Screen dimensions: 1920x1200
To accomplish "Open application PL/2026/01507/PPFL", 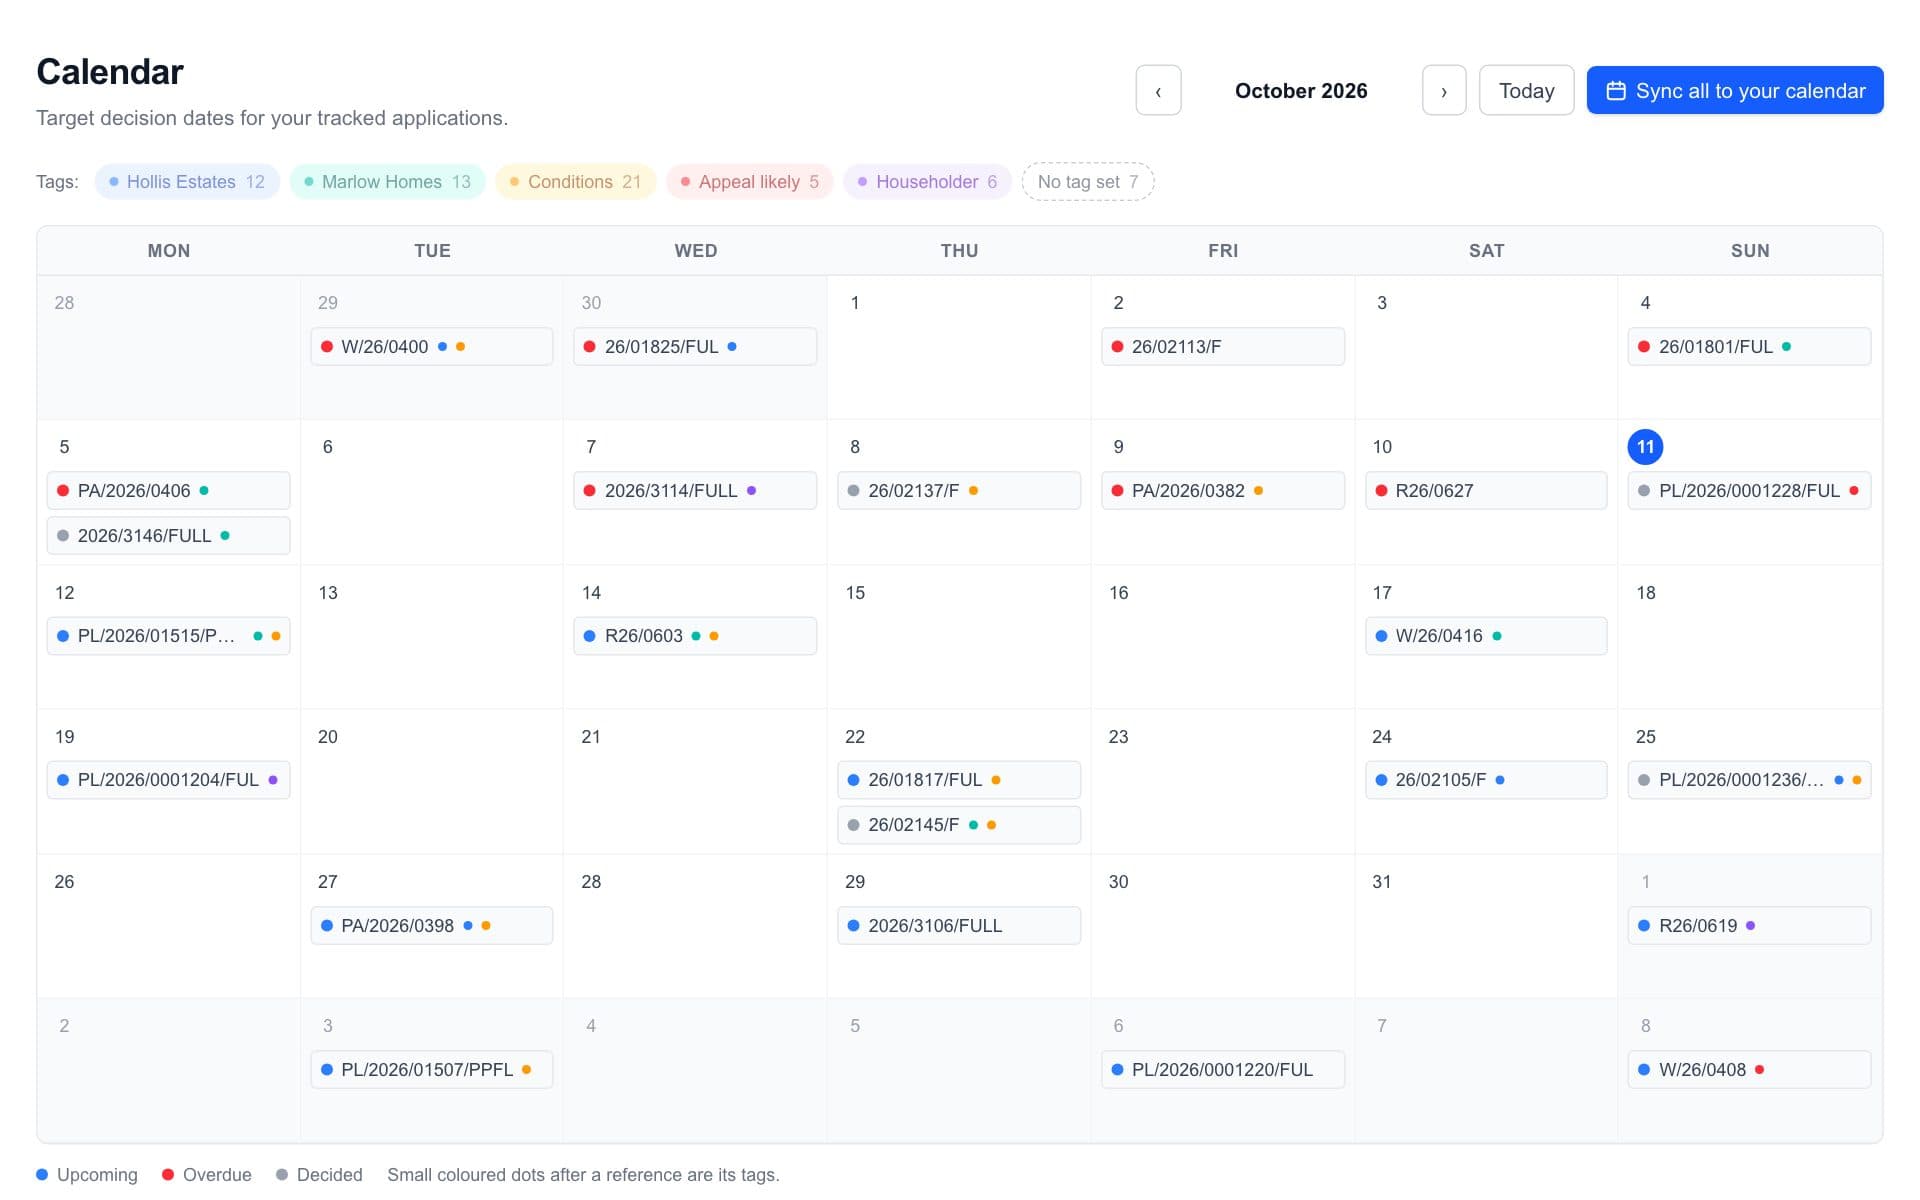I will pyautogui.click(x=432, y=1070).
